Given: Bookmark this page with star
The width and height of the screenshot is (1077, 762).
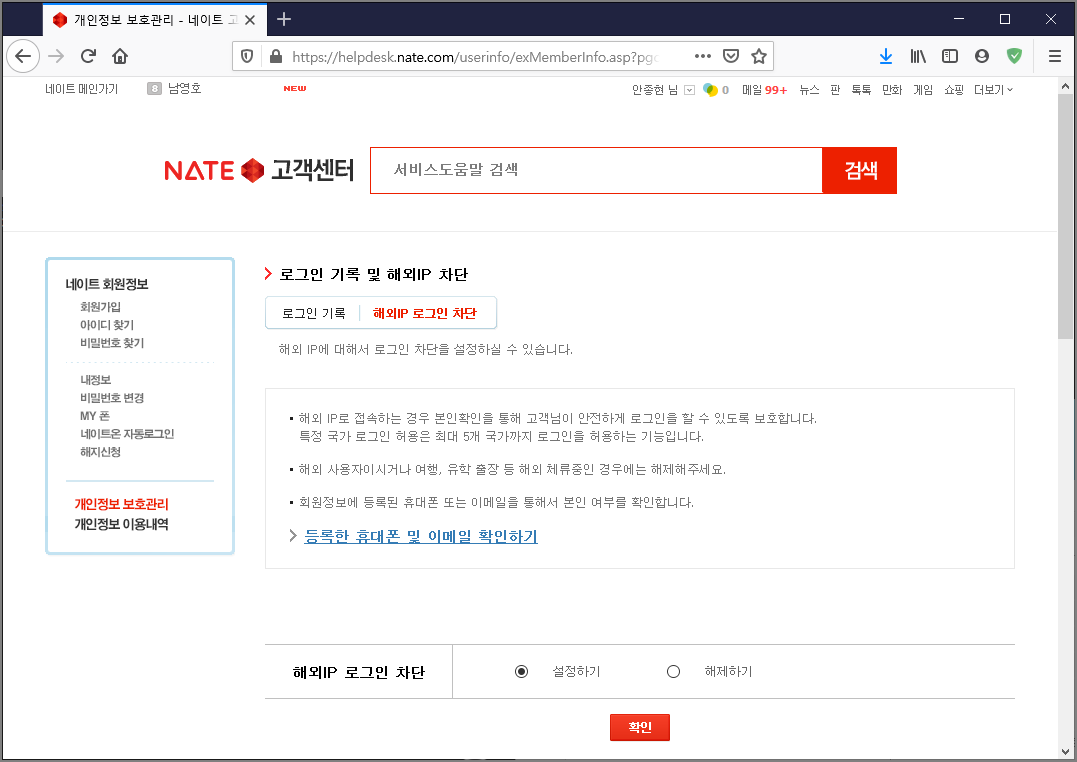Looking at the screenshot, I should 758,56.
